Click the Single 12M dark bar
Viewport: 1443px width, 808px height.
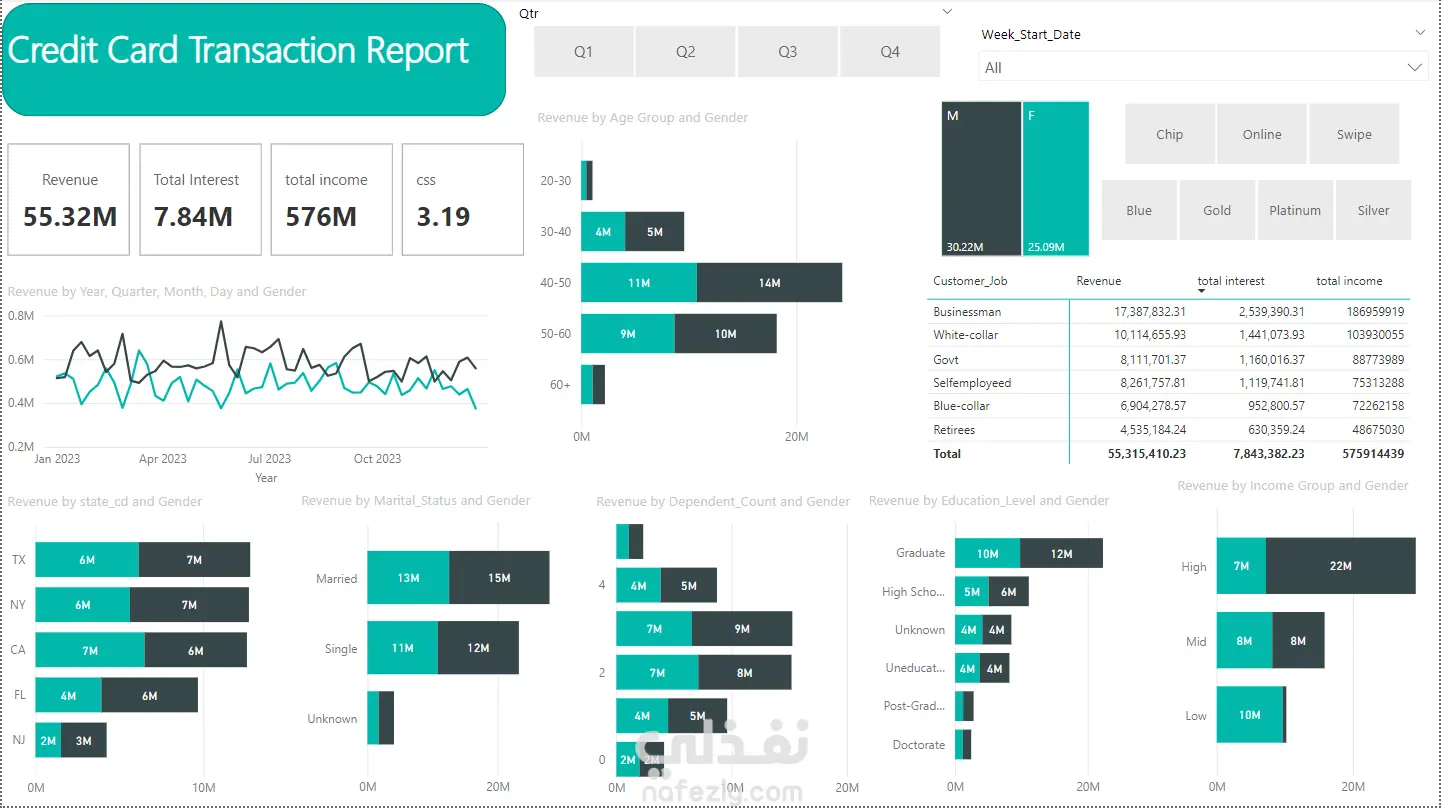click(x=478, y=647)
